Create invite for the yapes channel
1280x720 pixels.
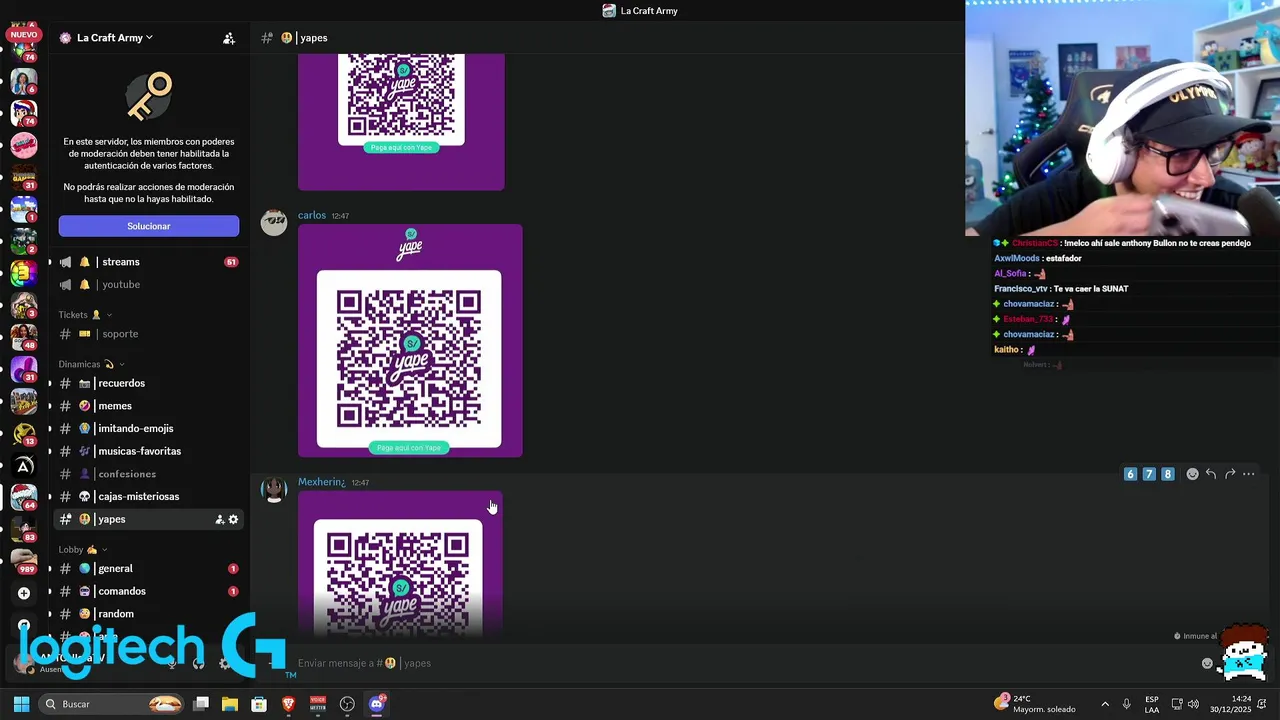(220, 520)
